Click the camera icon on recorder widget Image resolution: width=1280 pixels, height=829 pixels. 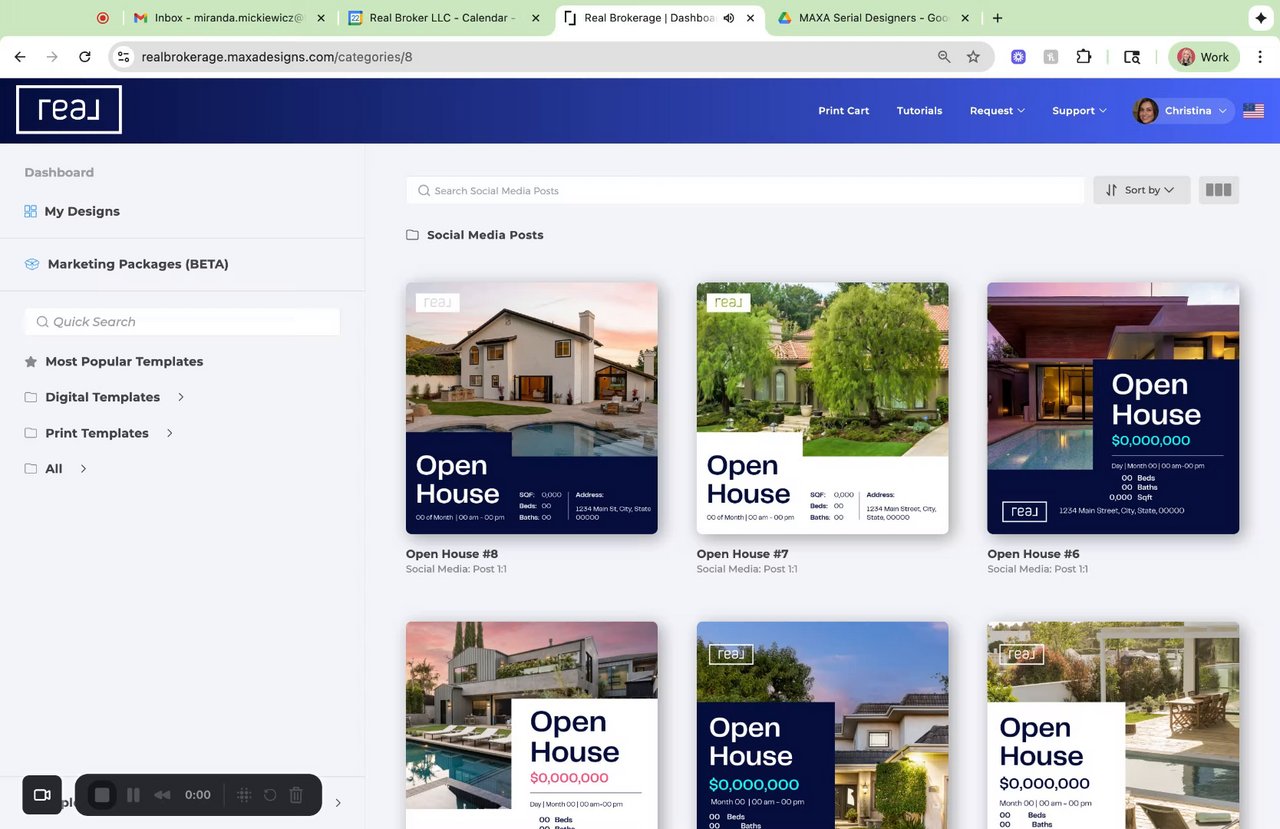(x=42, y=795)
